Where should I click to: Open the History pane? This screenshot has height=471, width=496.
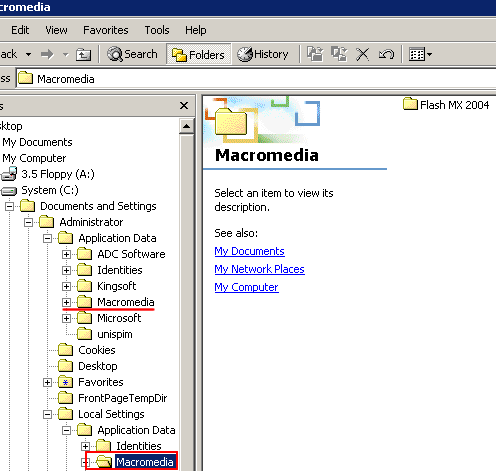click(x=263, y=54)
